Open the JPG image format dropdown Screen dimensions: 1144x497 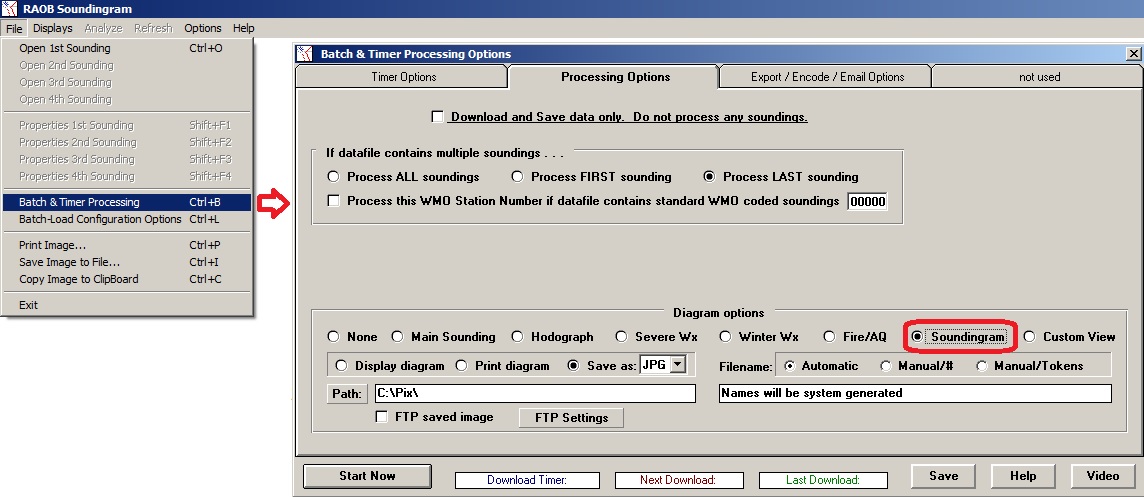pos(679,365)
